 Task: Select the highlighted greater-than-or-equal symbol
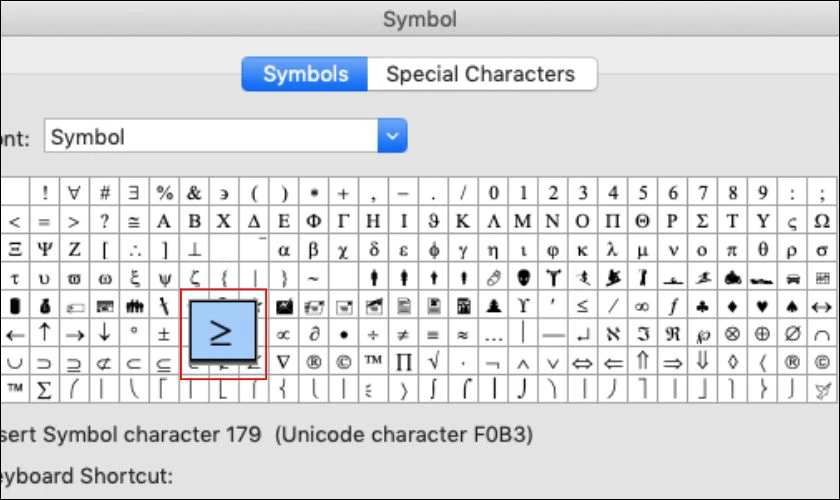(223, 331)
